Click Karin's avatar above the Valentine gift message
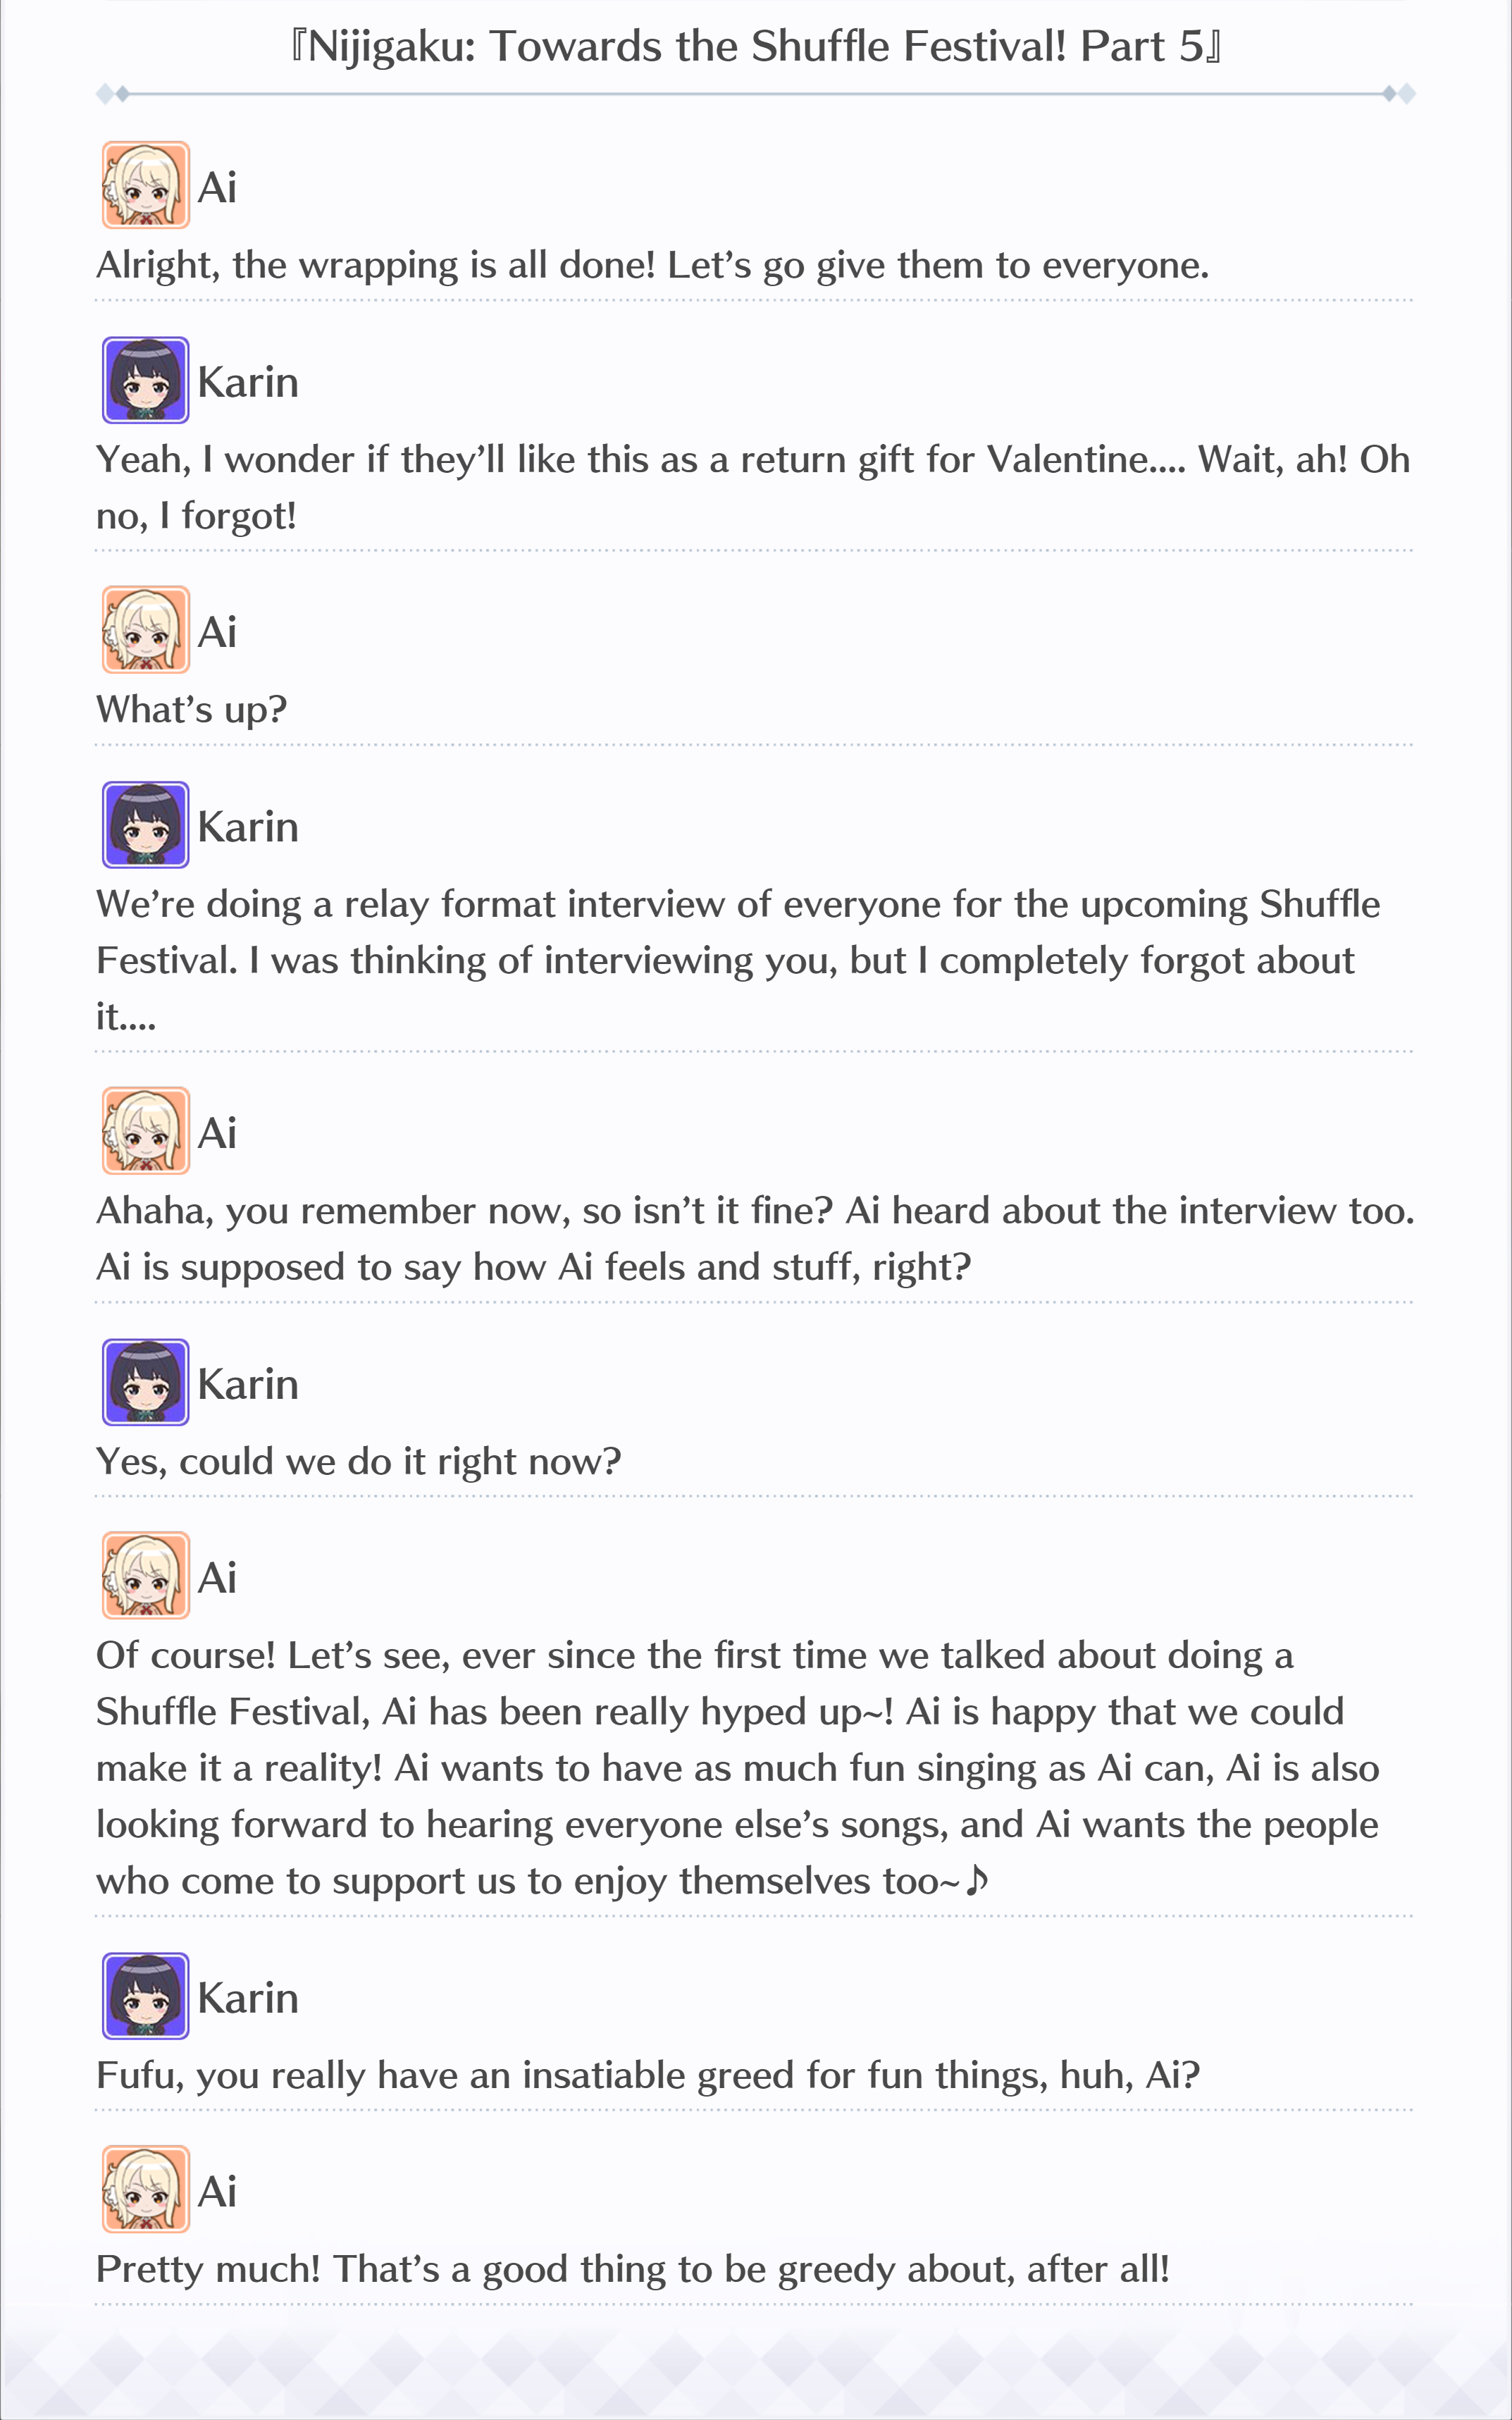Viewport: 1512px width, 2420px height. [145, 380]
